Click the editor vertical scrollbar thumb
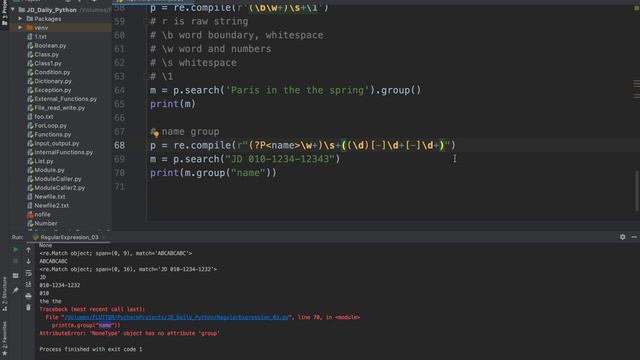This screenshot has height=360, width=640. tap(636, 191)
